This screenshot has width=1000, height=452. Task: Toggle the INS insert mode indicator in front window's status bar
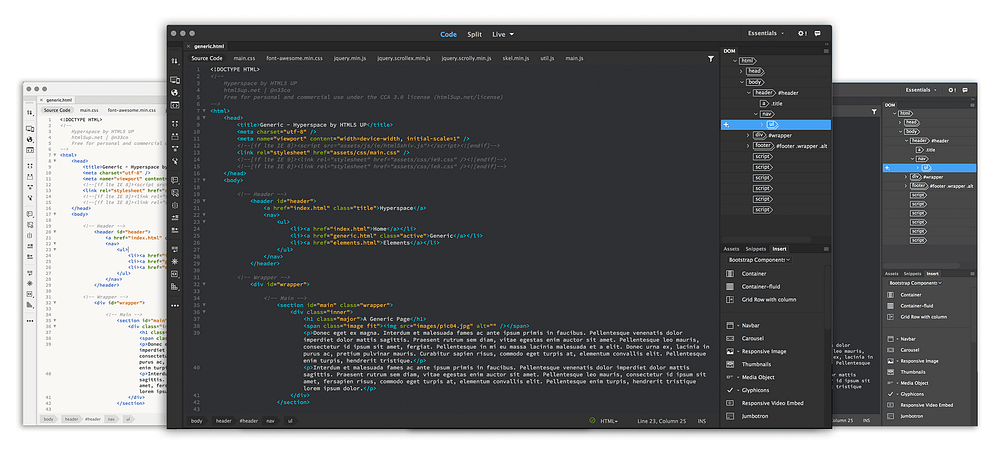click(x=702, y=421)
